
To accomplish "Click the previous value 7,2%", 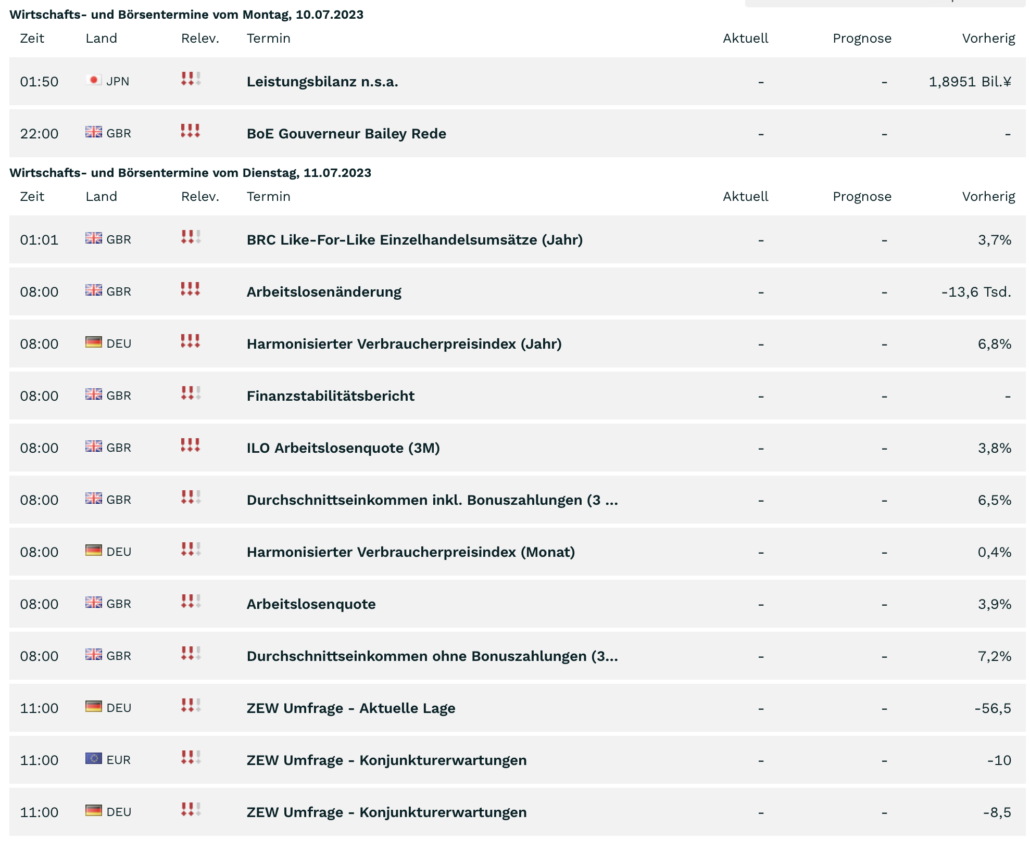I will tap(995, 656).
